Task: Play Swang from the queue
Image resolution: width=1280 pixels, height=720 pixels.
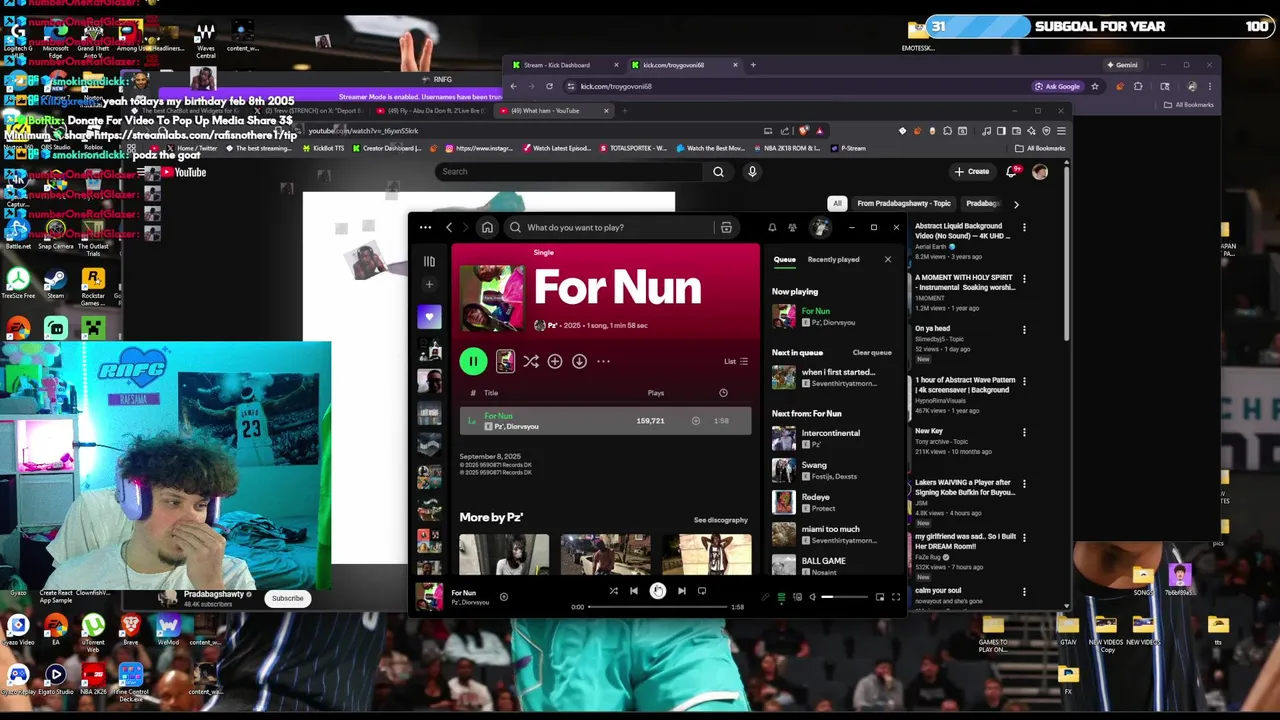Action: click(x=832, y=470)
